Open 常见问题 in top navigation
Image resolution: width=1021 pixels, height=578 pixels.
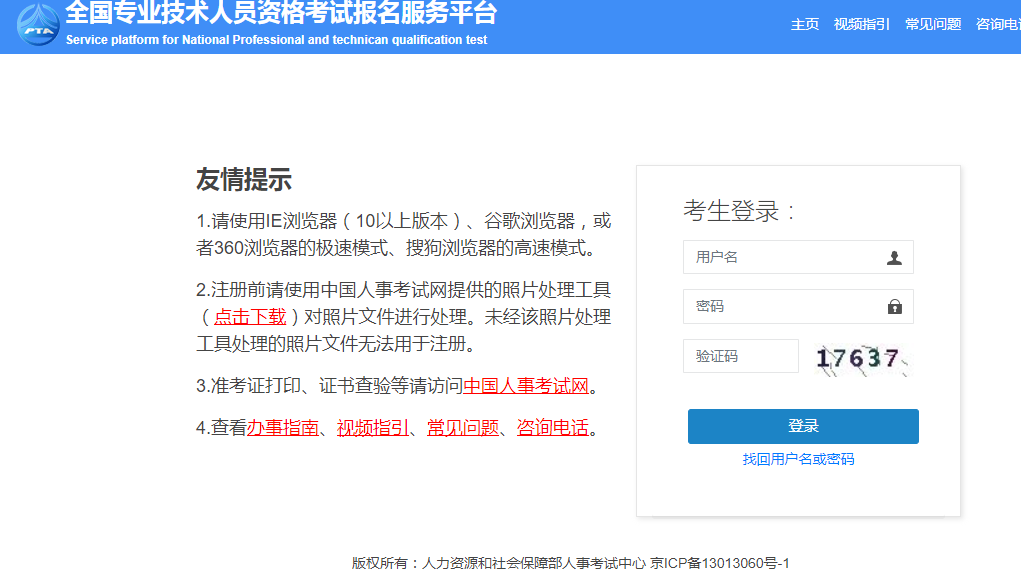point(933,25)
